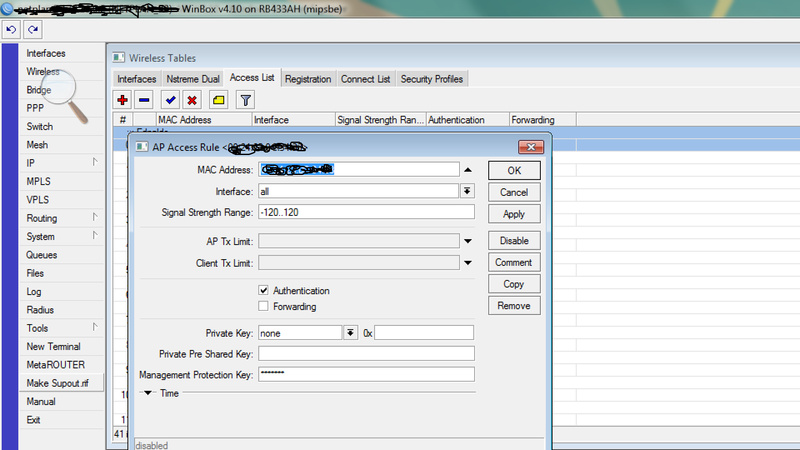Click the OK button
Screen dimensions: 800x450
514,170
